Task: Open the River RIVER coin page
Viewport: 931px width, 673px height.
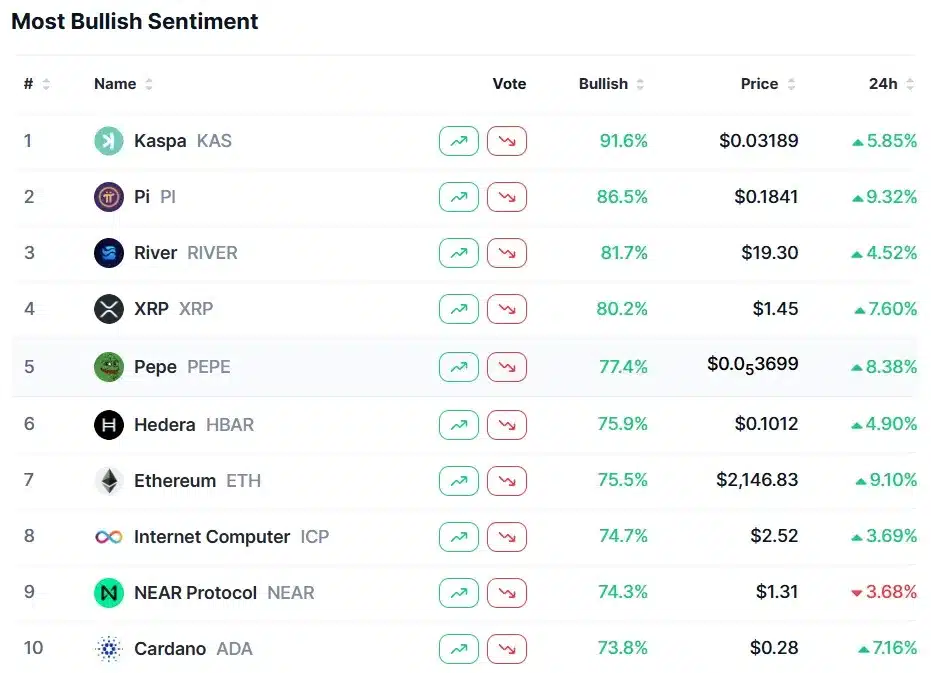Action: pyautogui.click(x=156, y=253)
